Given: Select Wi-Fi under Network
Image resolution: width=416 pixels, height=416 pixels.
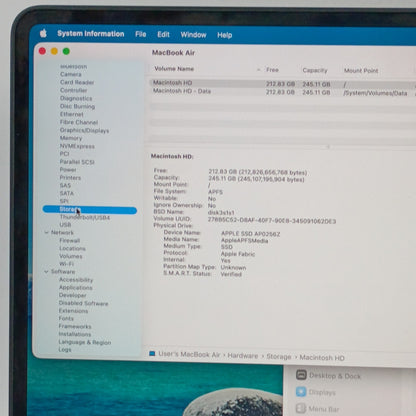Looking at the screenshot, I should coord(66,264).
